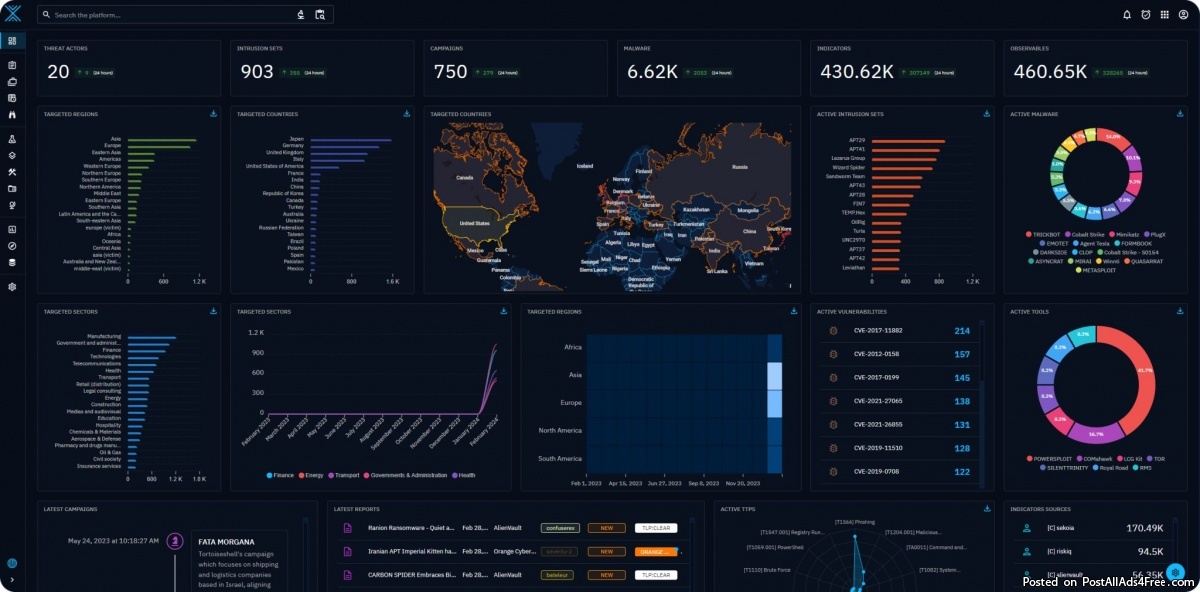Open the Settings gear in sidebar
The height and width of the screenshot is (592, 1200).
[12, 286]
